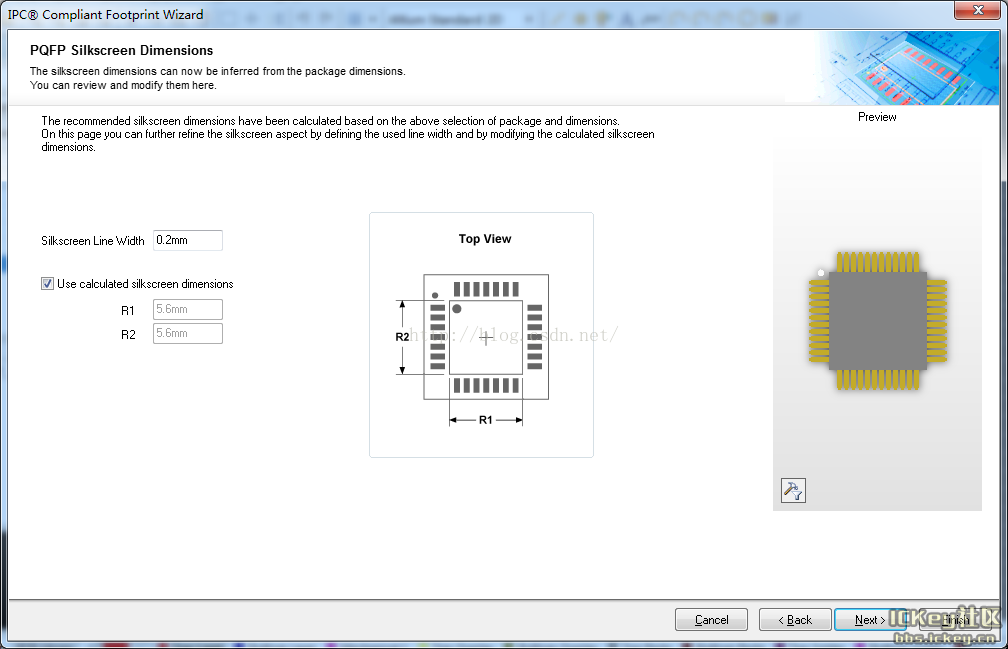This screenshot has height=649, width=1008.
Task: Uncheck Use calculated silkscreen dimensions
Action: (x=47, y=284)
